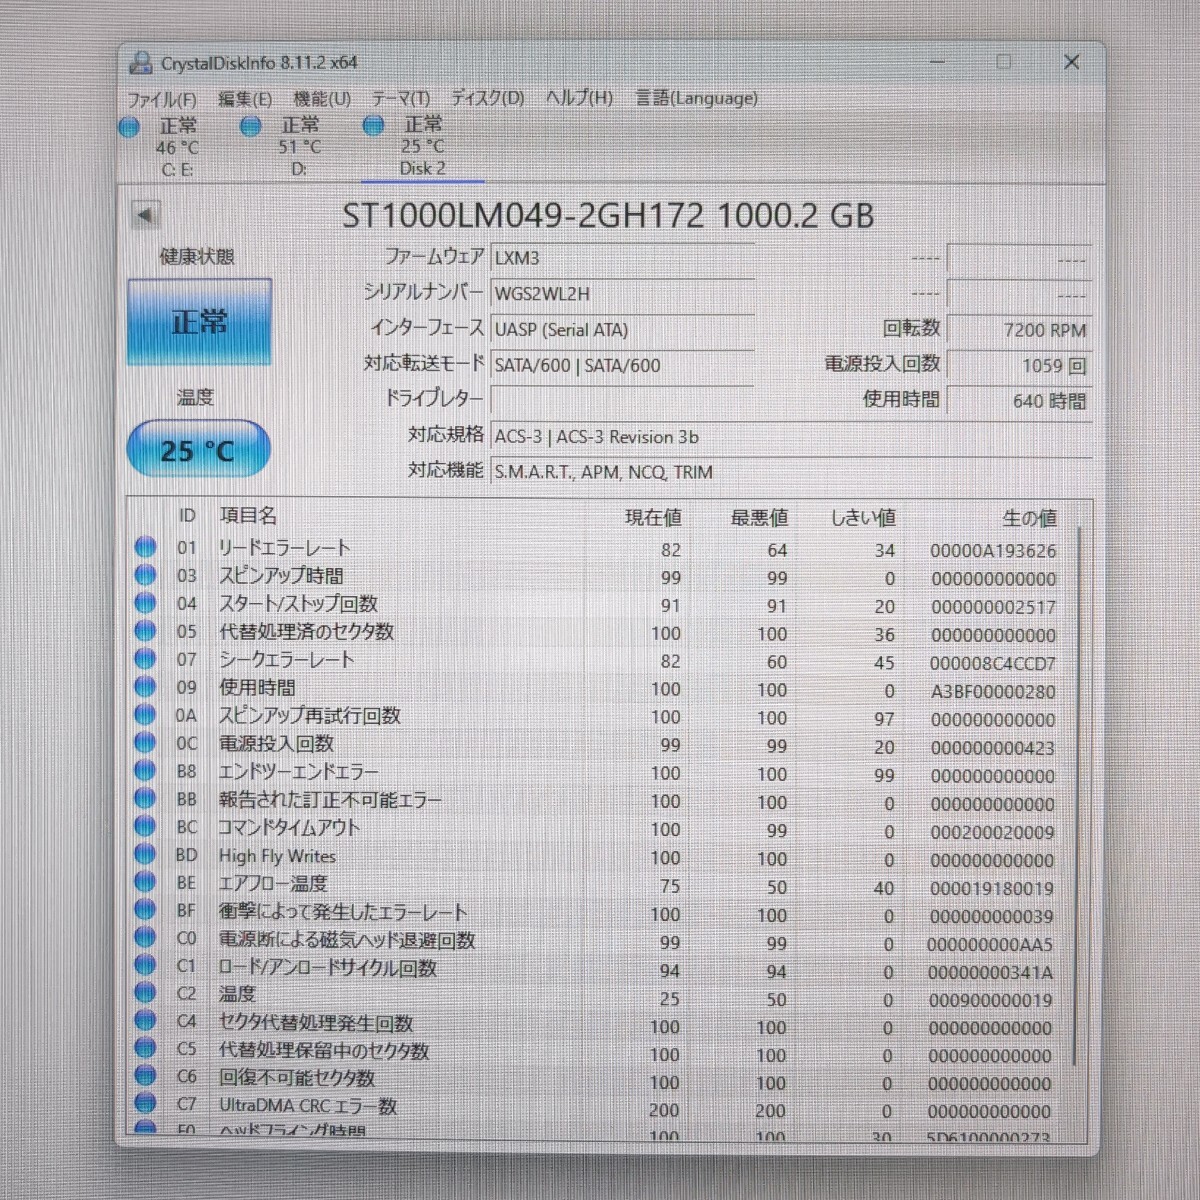Click status orb for C6 回復不可能セクタ数

(145, 1076)
